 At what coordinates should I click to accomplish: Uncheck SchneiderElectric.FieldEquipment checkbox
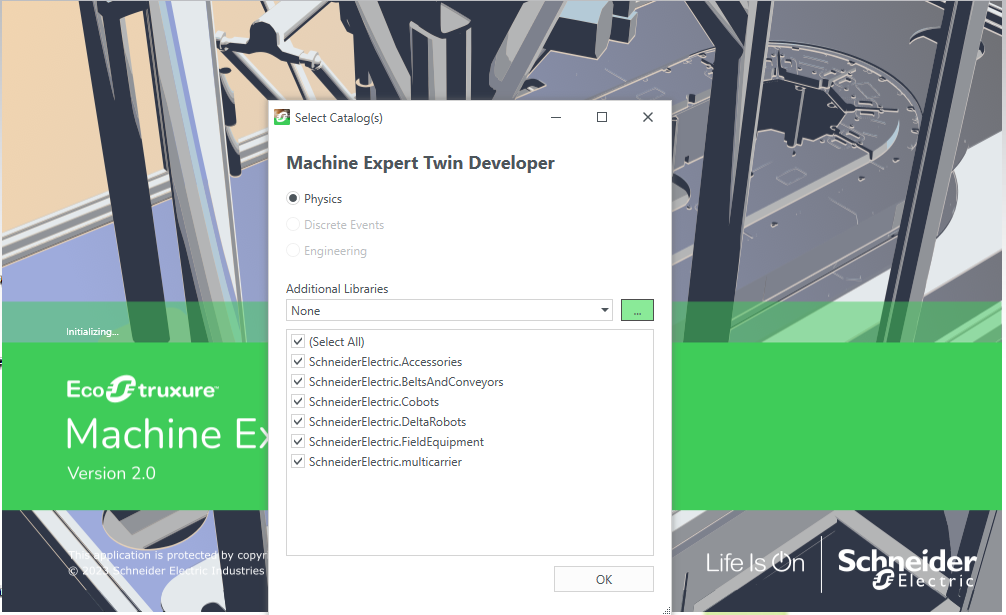(x=298, y=441)
